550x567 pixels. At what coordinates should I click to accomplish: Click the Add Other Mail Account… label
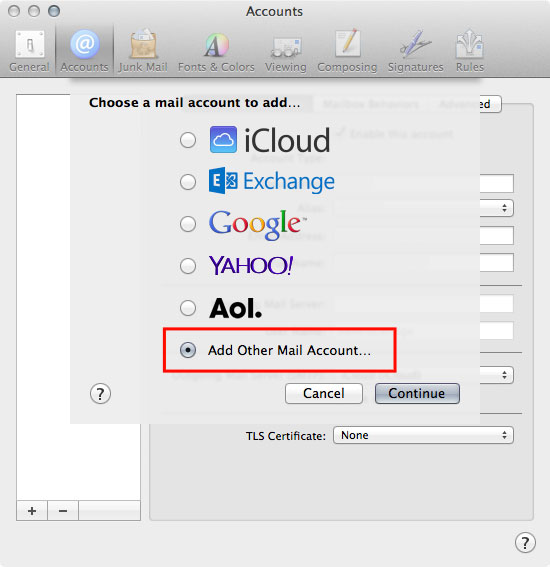pos(289,350)
